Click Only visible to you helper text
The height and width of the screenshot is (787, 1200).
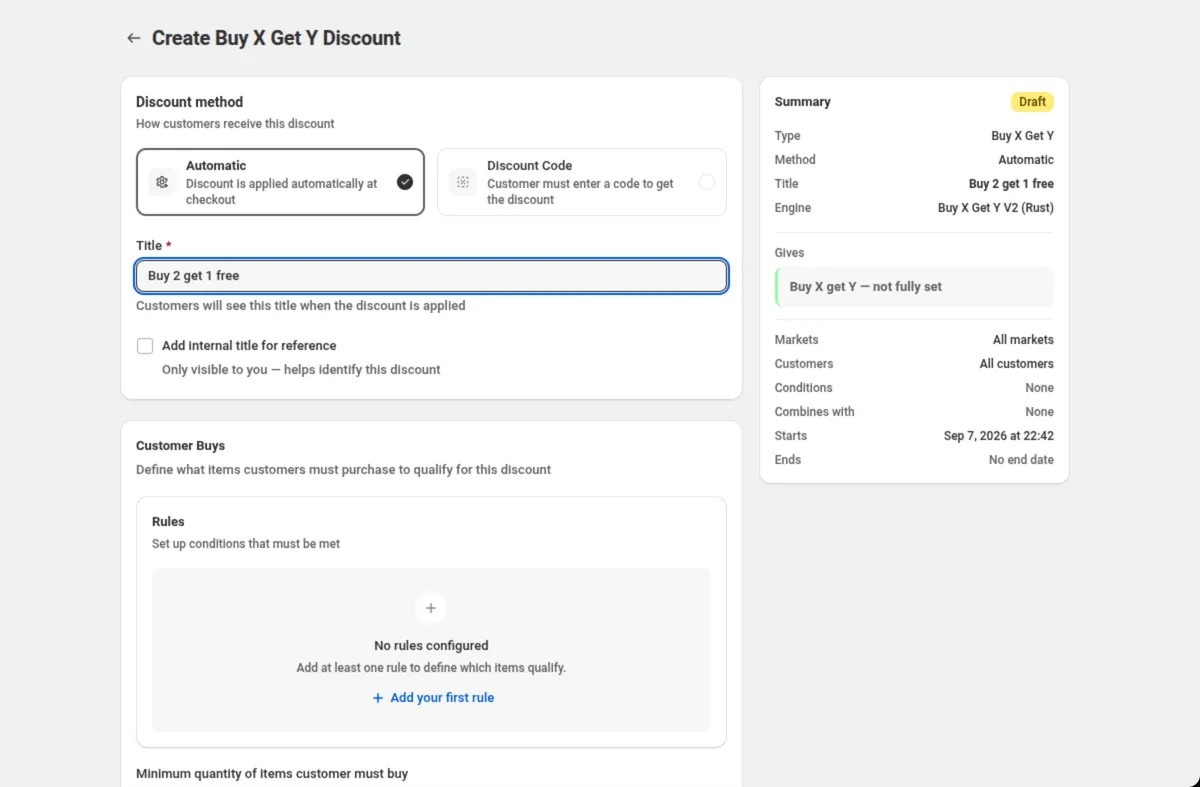(x=301, y=370)
